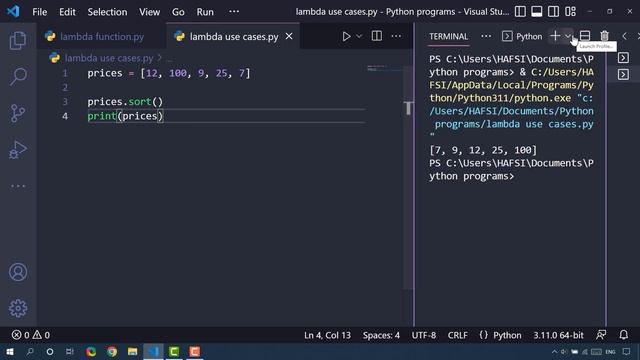
Task: Open the Go menu
Action: coord(178,12)
